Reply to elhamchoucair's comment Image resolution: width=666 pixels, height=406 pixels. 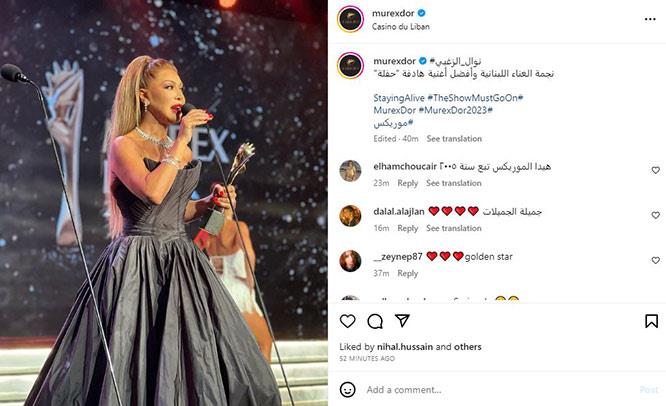(407, 183)
